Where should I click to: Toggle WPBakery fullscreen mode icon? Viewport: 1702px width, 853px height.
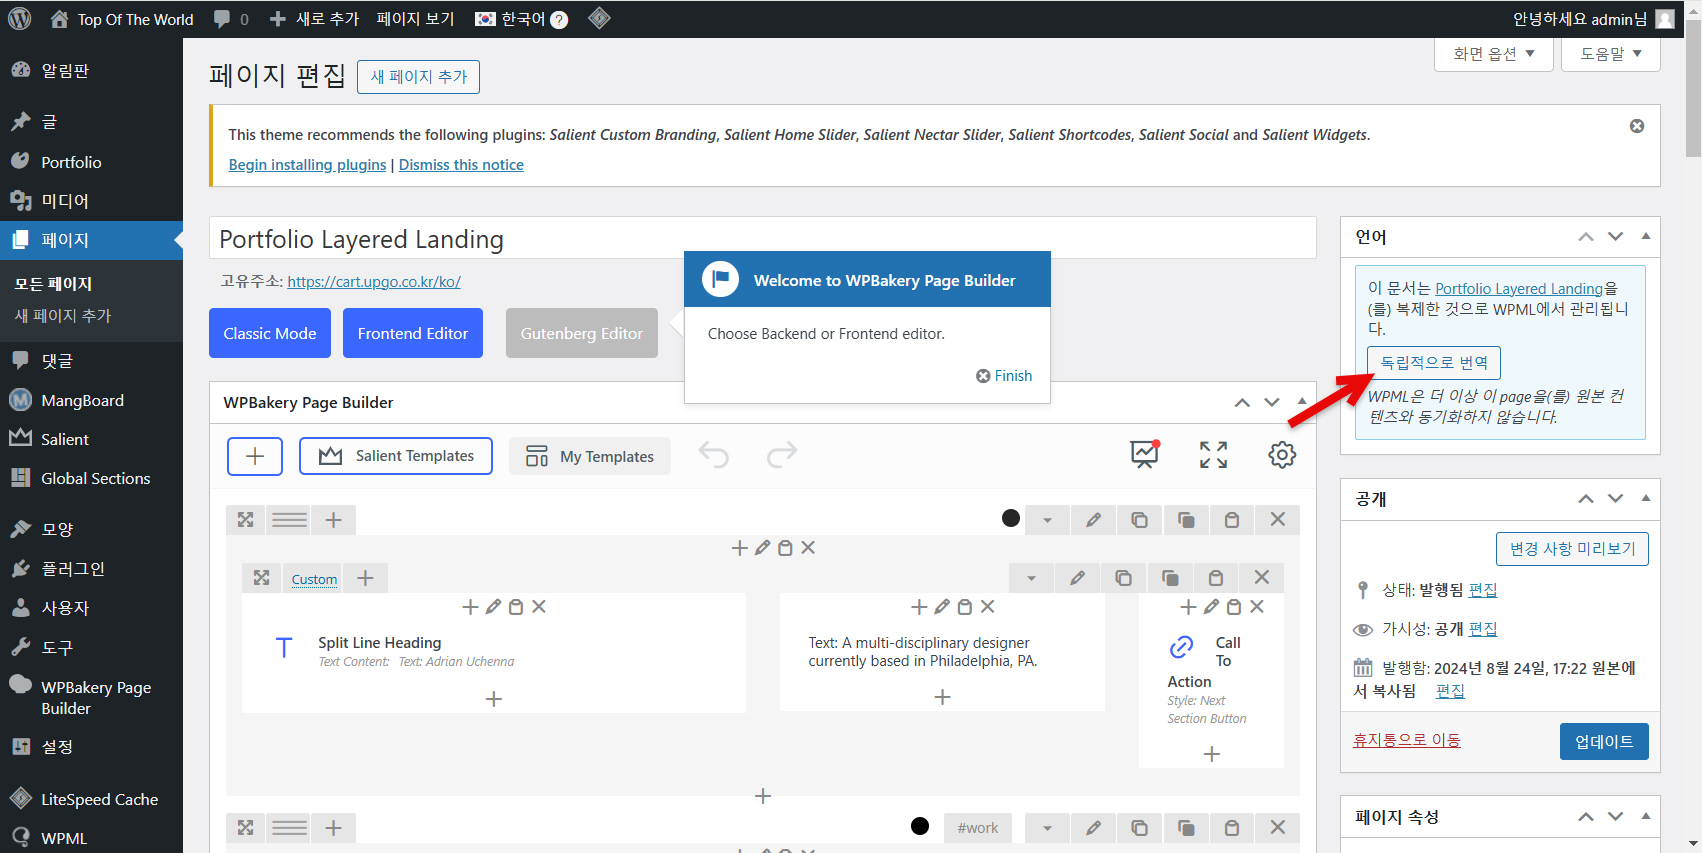(1213, 455)
